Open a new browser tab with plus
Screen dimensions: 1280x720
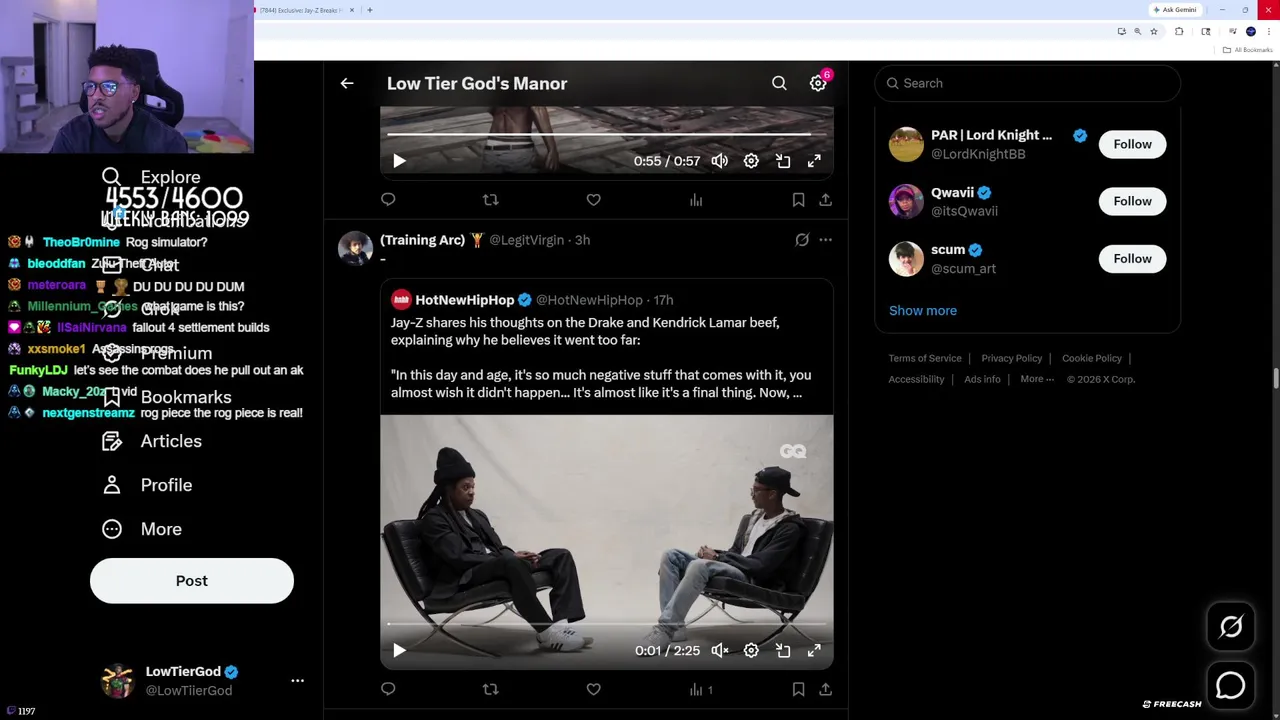[369, 10]
